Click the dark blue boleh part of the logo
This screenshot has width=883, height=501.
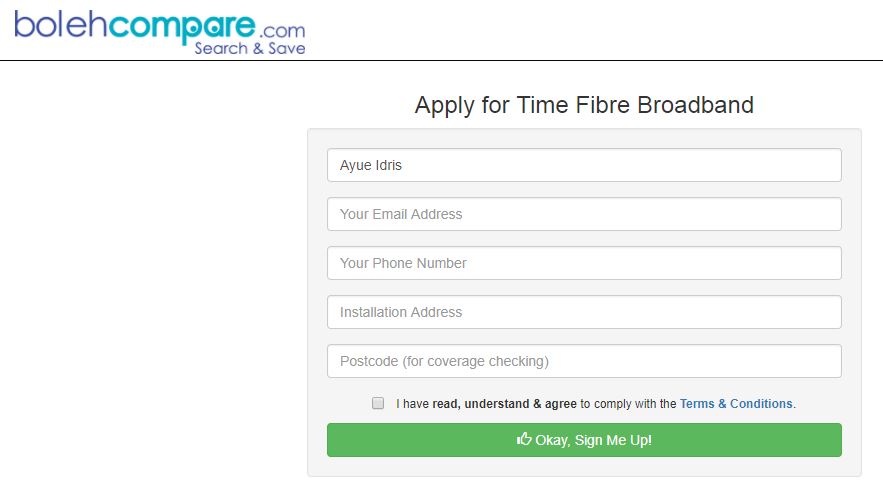[x=60, y=25]
